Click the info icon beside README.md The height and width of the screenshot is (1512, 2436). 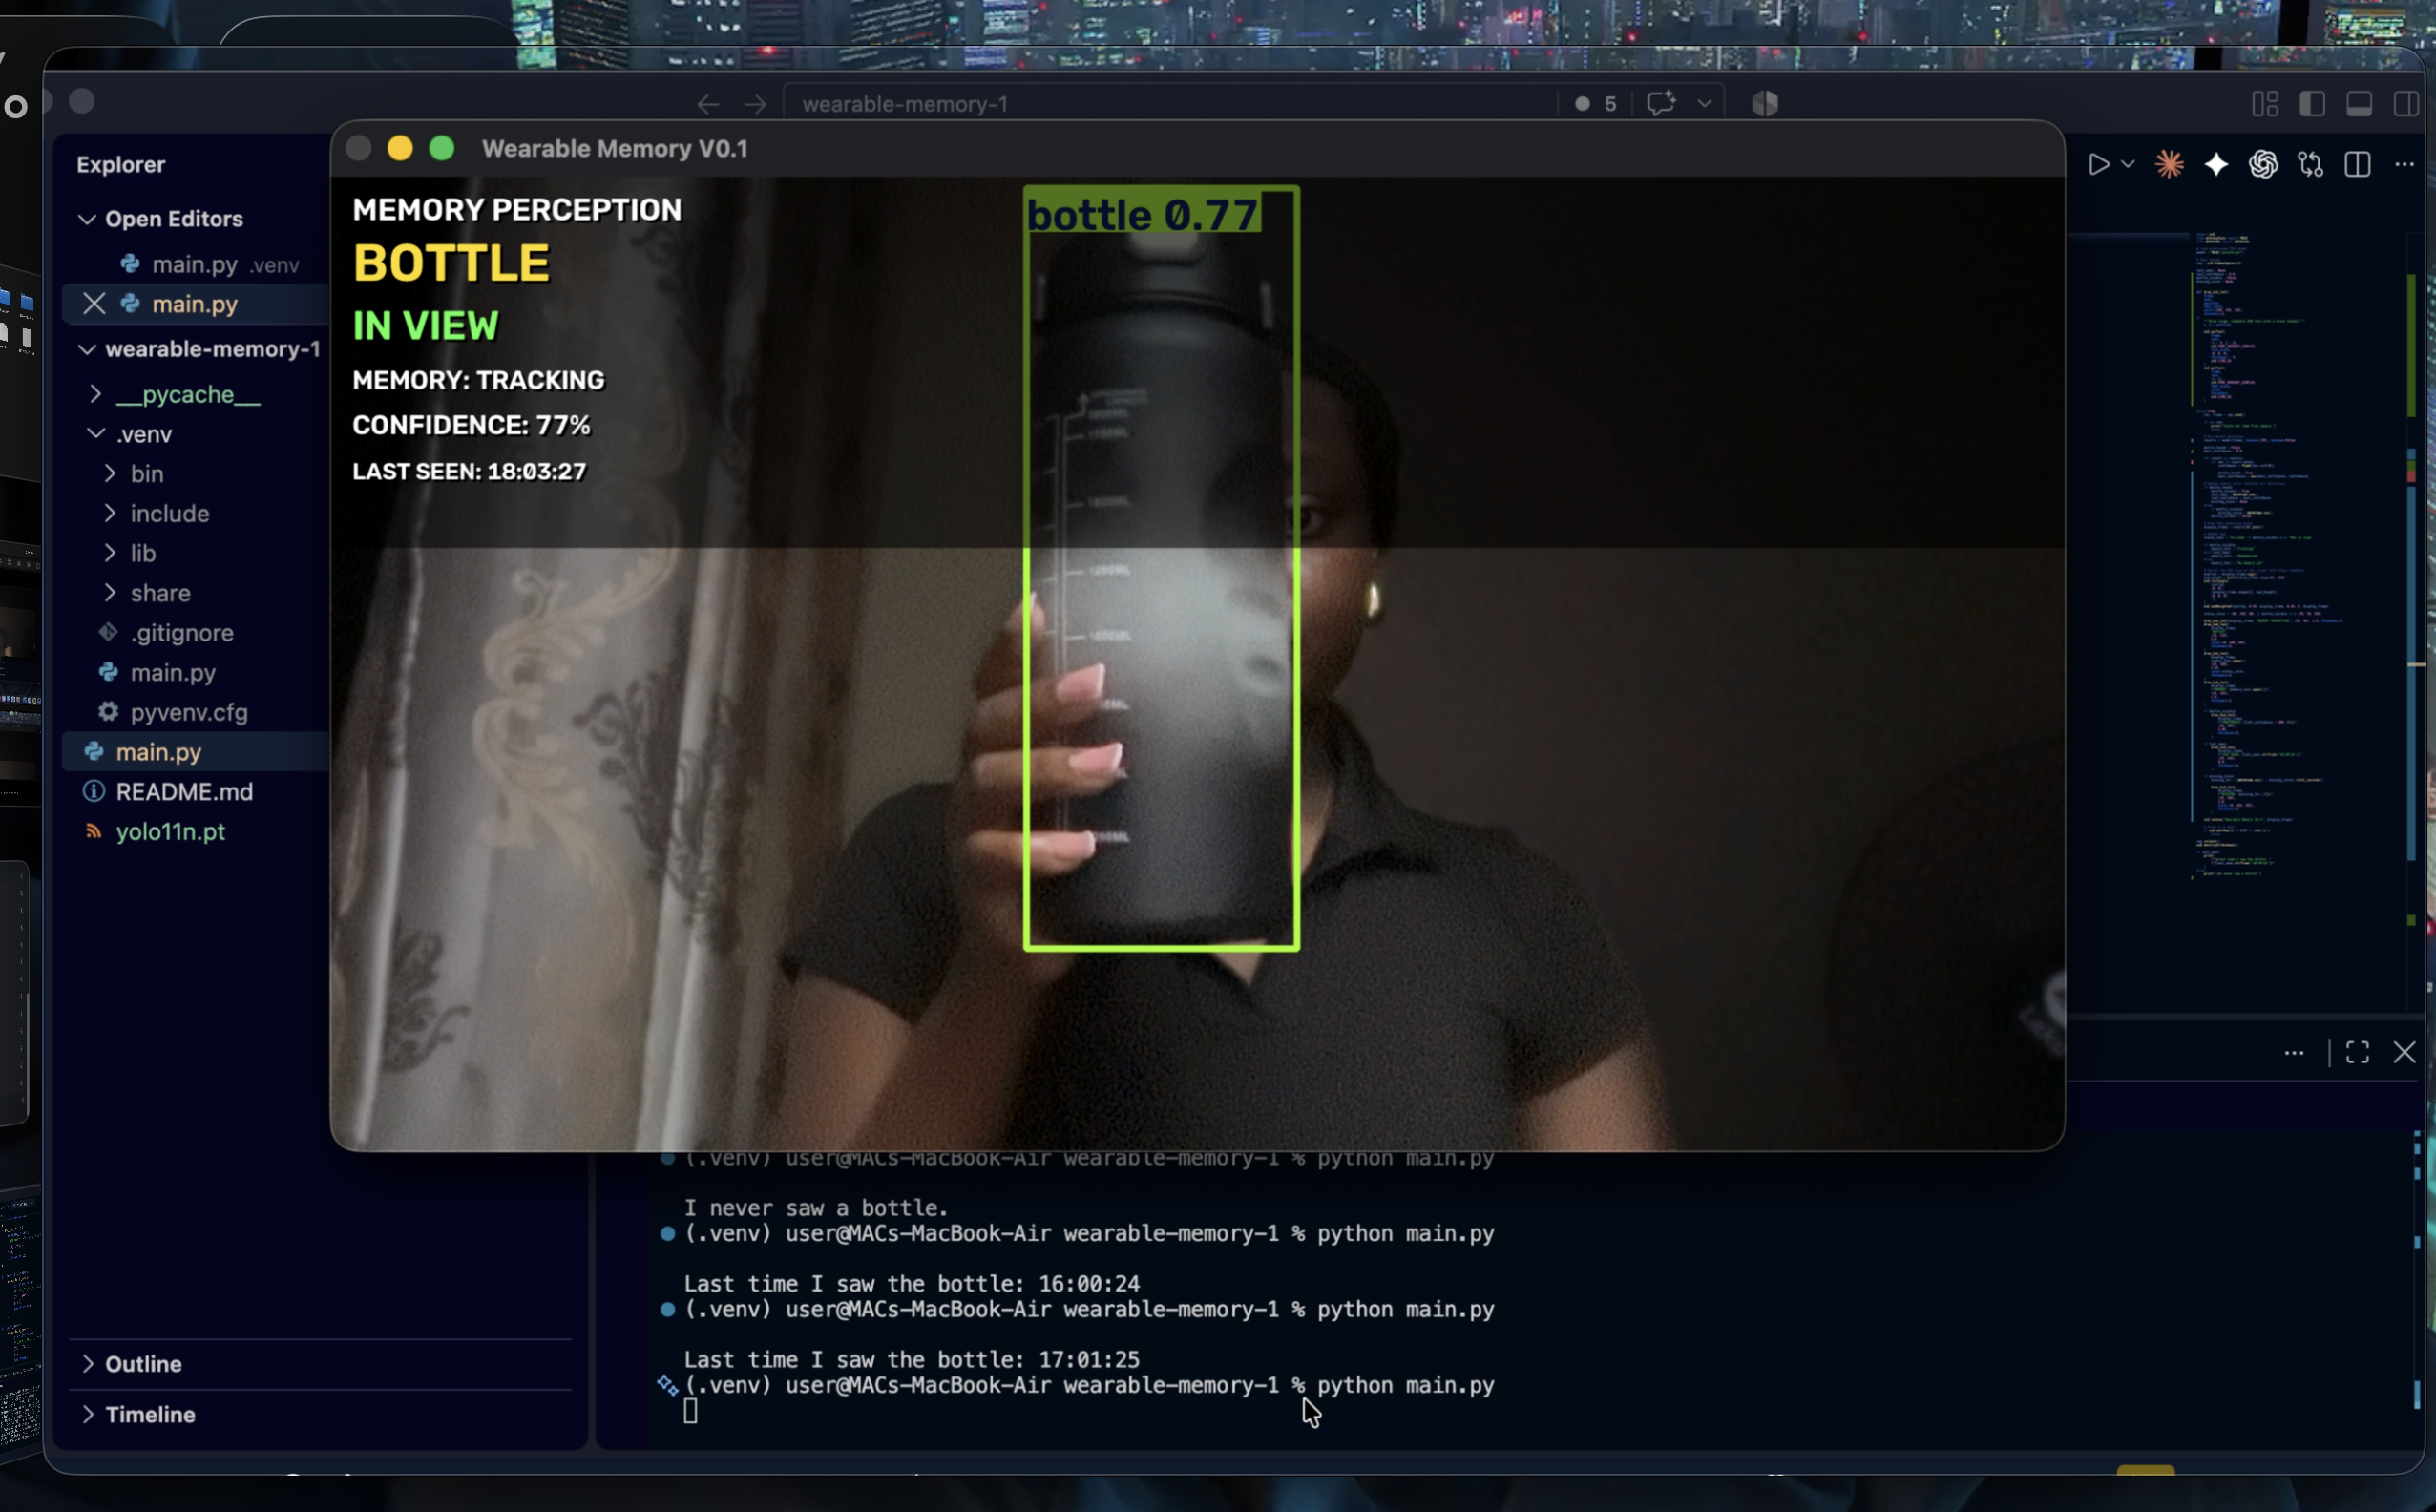click(x=94, y=792)
